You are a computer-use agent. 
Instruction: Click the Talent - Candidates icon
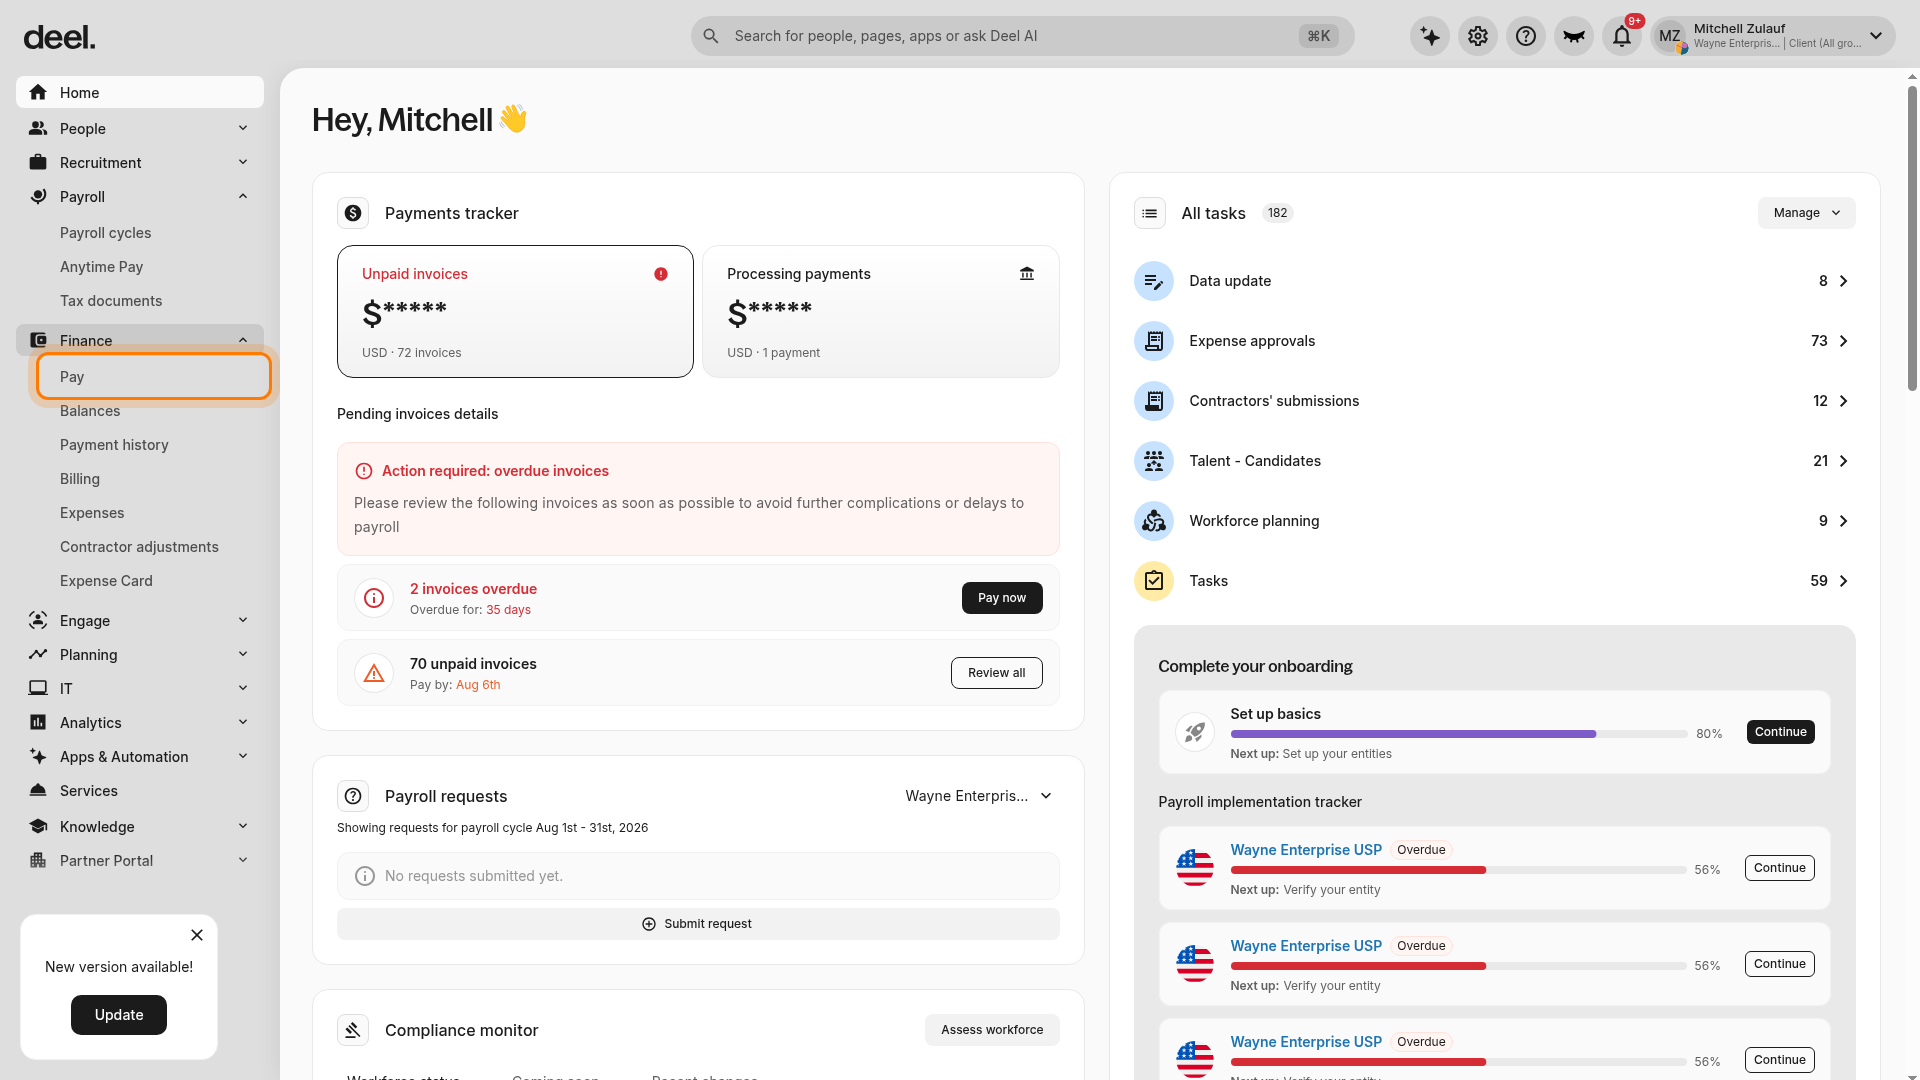1154,461
